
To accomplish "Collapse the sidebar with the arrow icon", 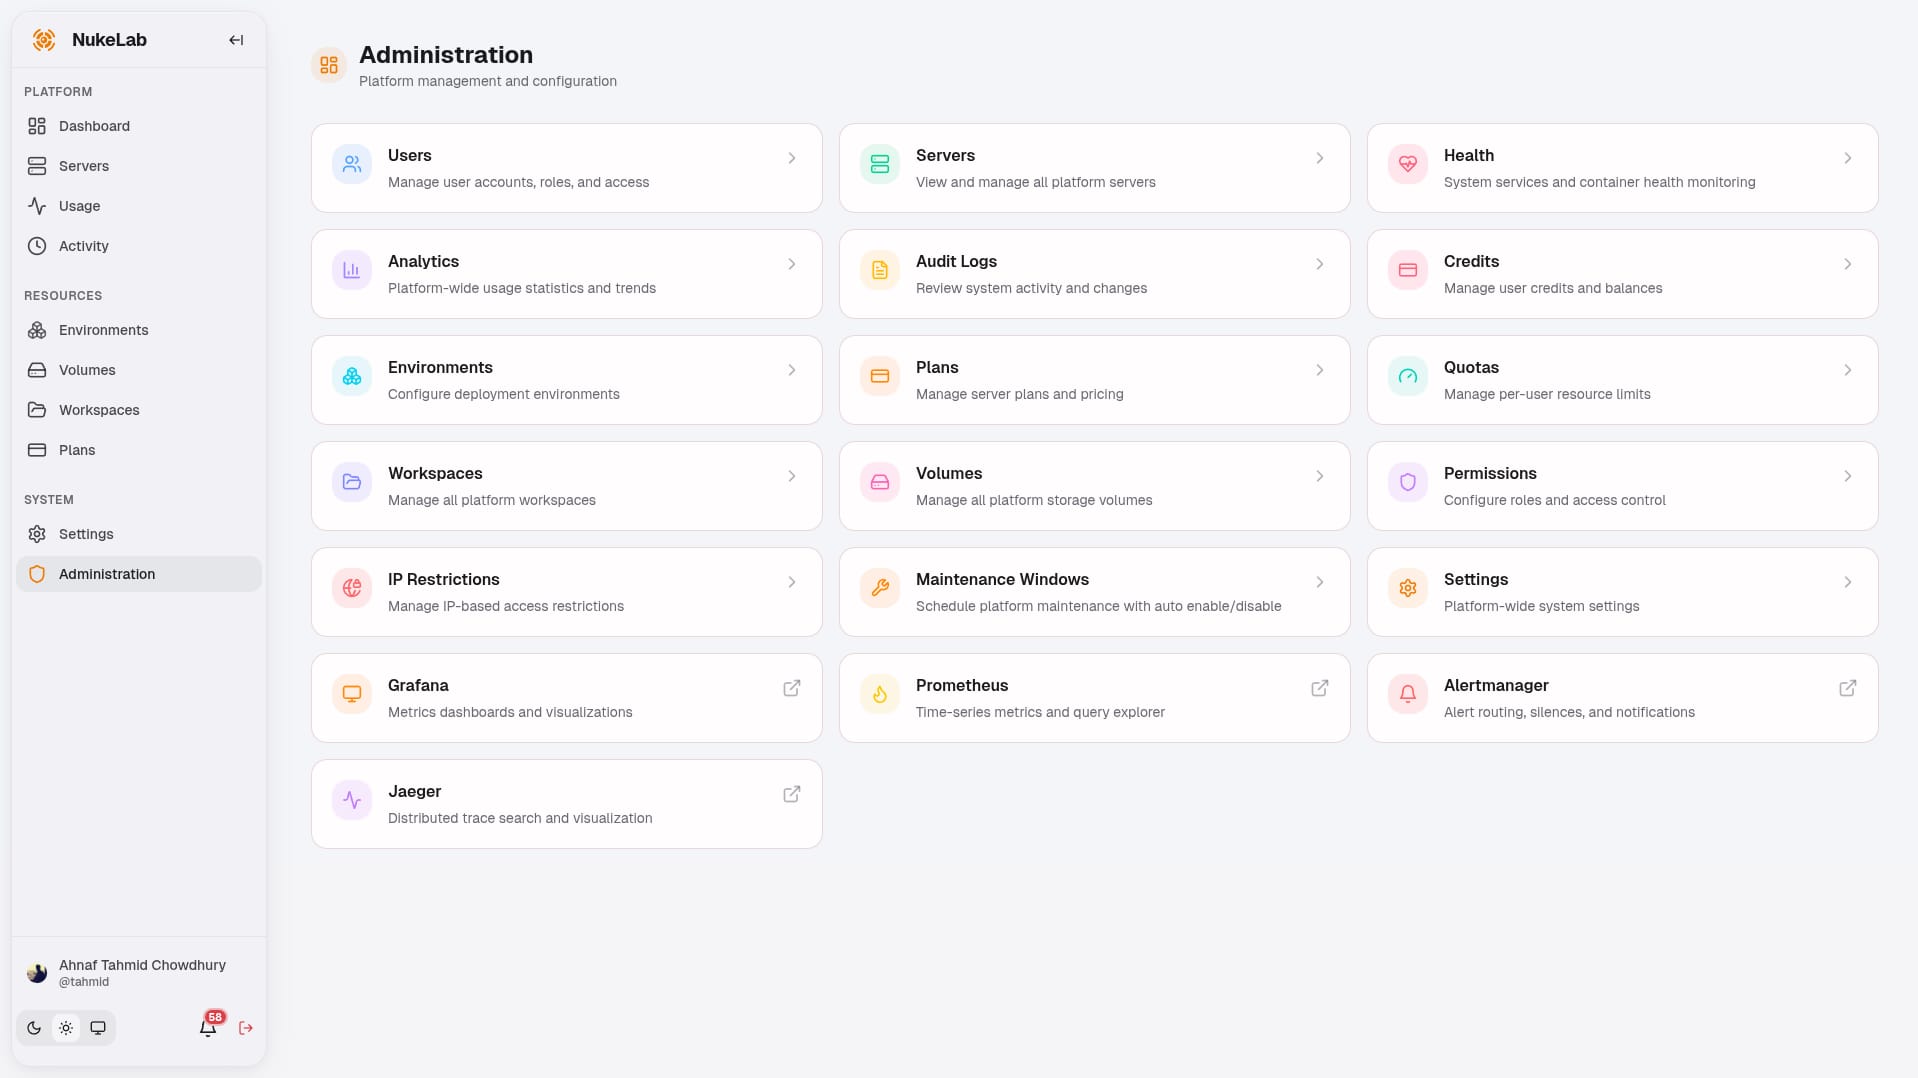I will pos(236,40).
